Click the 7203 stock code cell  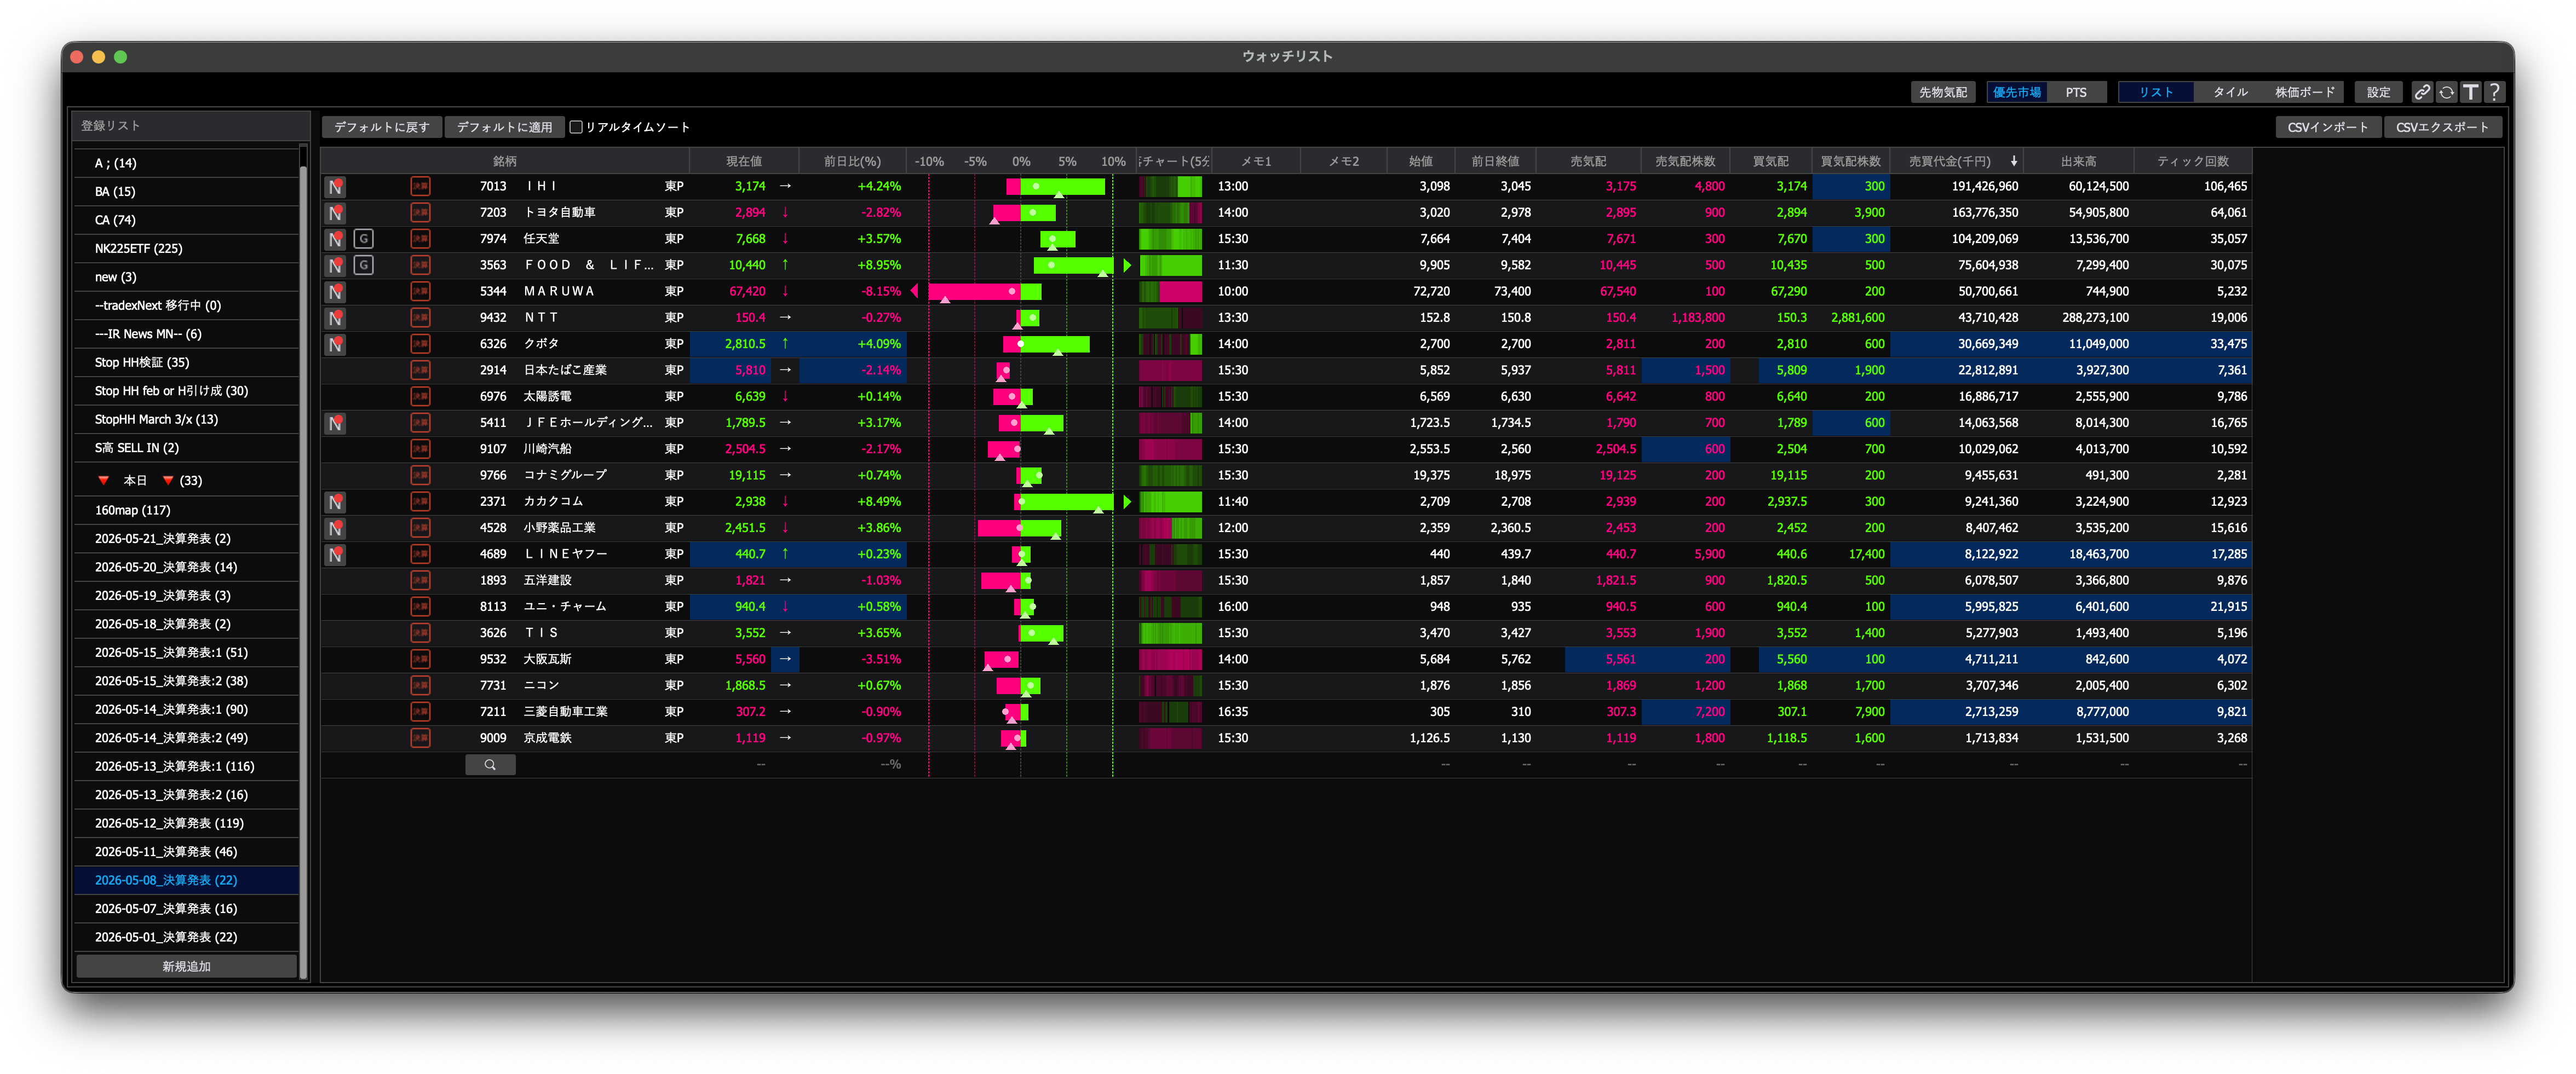[492, 212]
